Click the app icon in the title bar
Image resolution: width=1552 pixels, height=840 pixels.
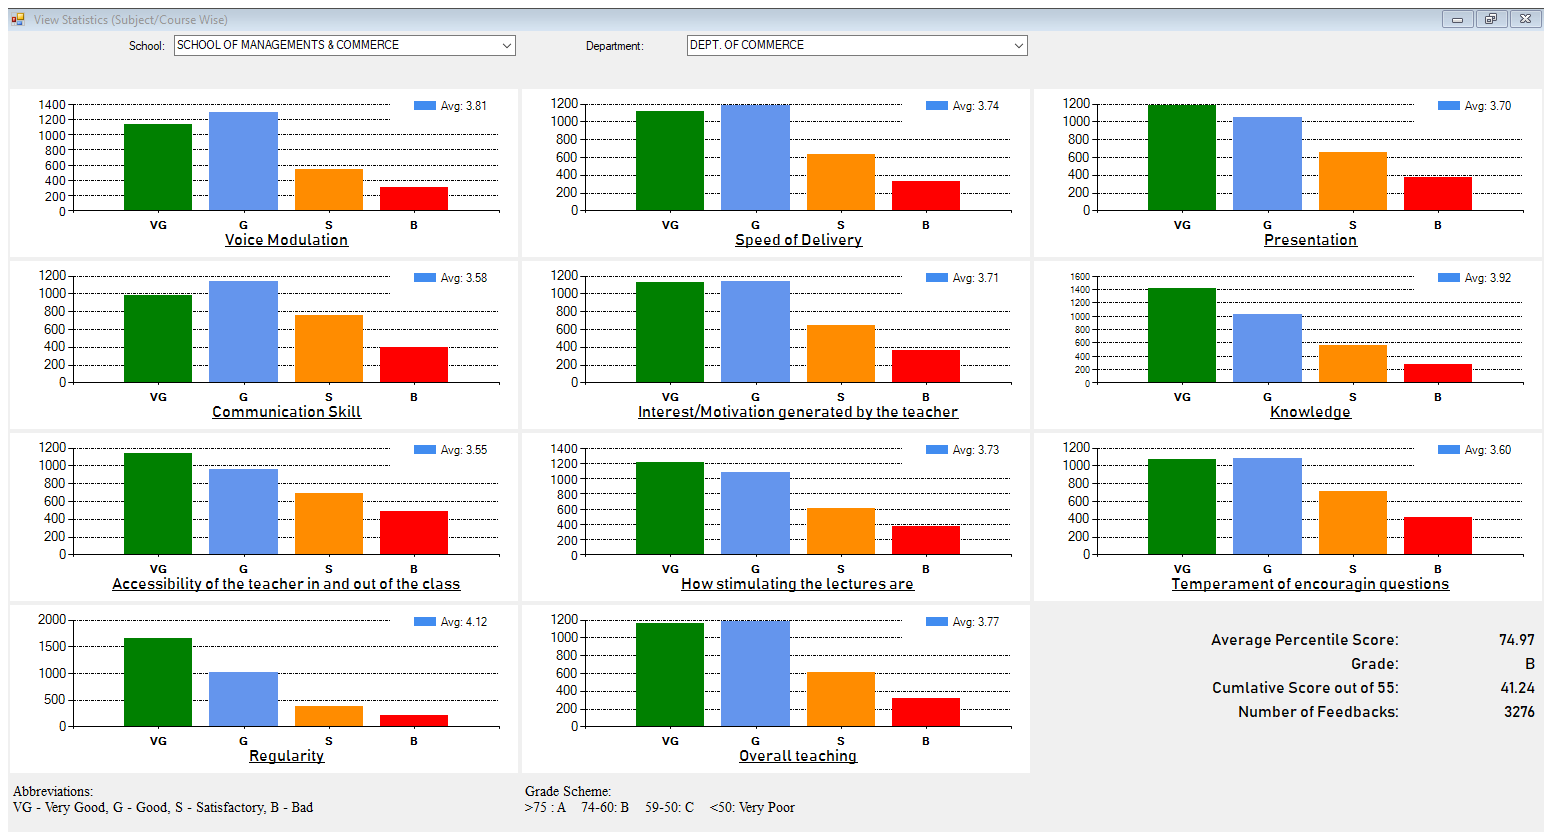point(18,19)
